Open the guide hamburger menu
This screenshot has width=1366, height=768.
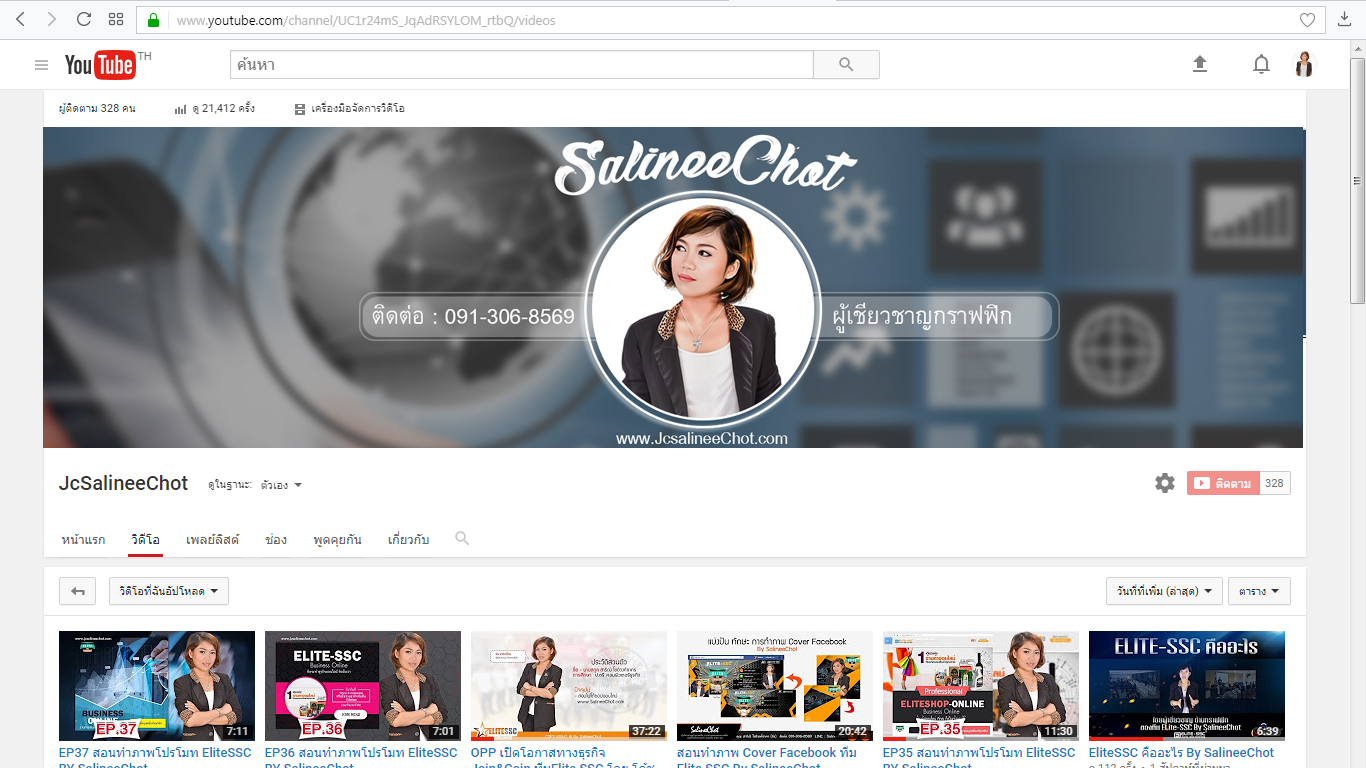point(41,64)
